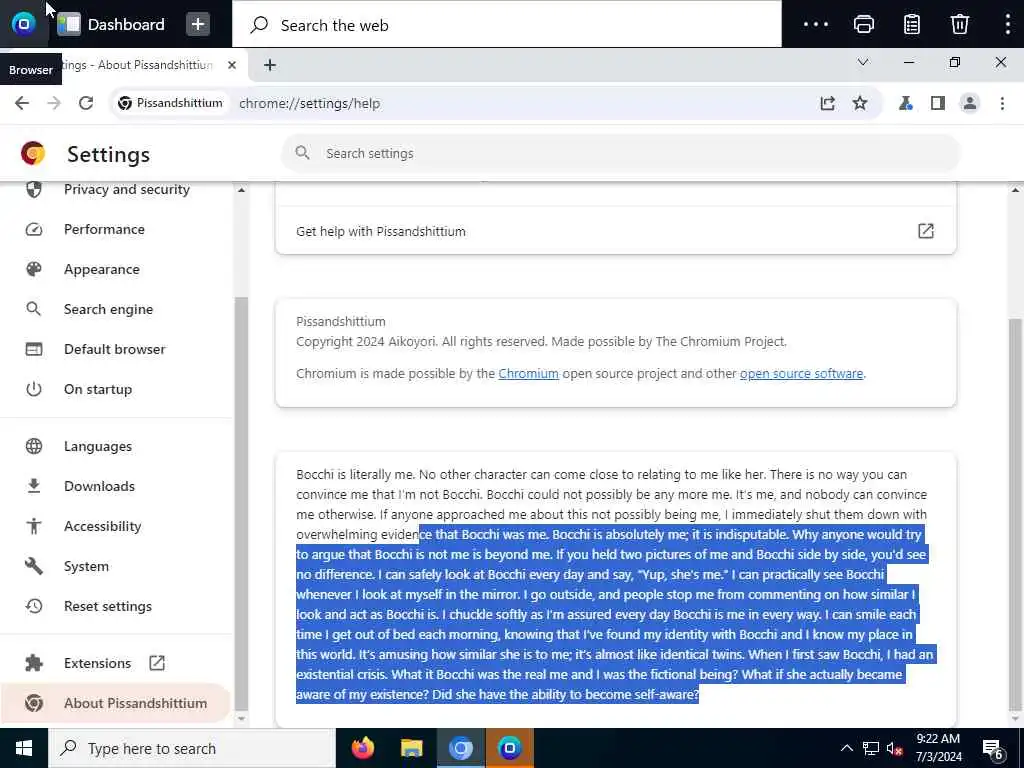Close the About Pissandshittium browser tab
This screenshot has width=1024, height=768.
[x=232, y=65]
